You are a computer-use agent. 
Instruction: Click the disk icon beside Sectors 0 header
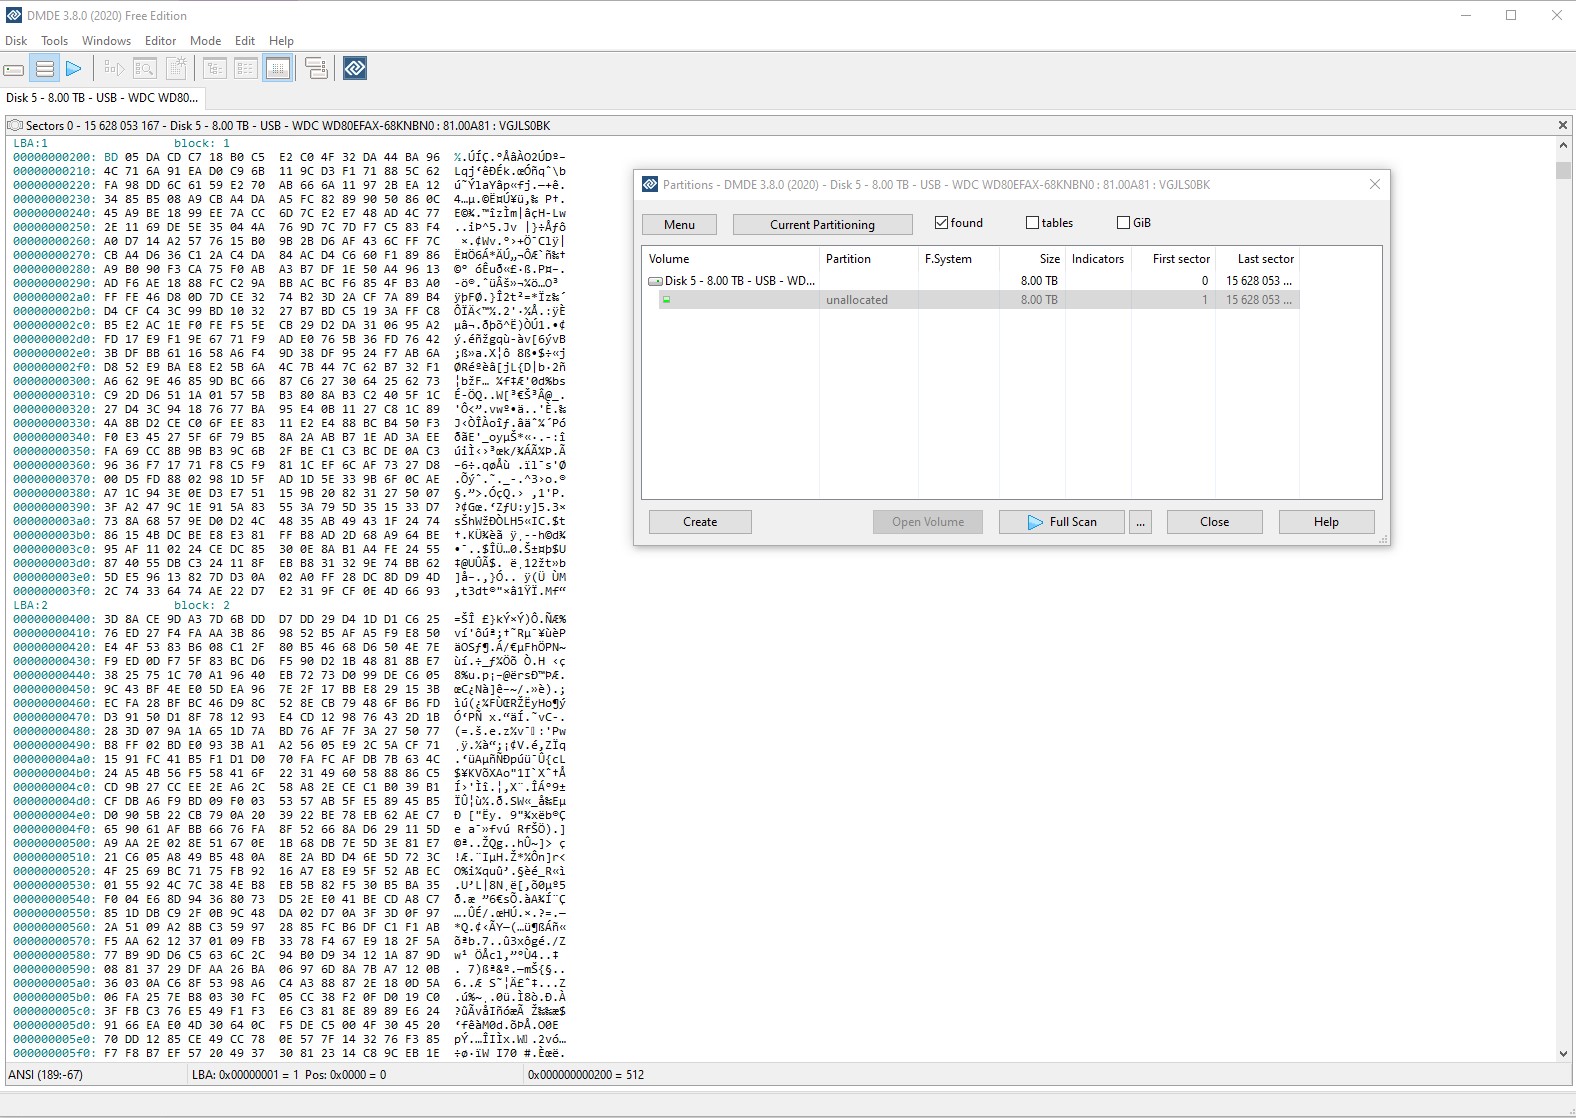click(15, 125)
